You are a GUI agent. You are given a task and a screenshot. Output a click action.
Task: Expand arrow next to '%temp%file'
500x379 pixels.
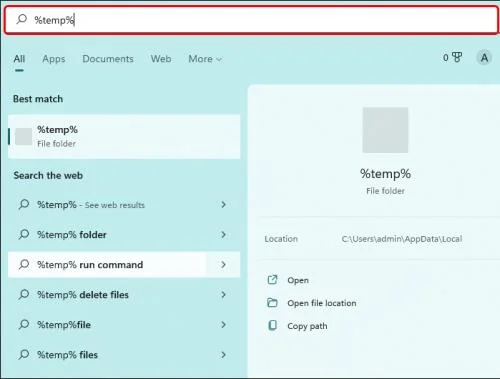pos(223,325)
